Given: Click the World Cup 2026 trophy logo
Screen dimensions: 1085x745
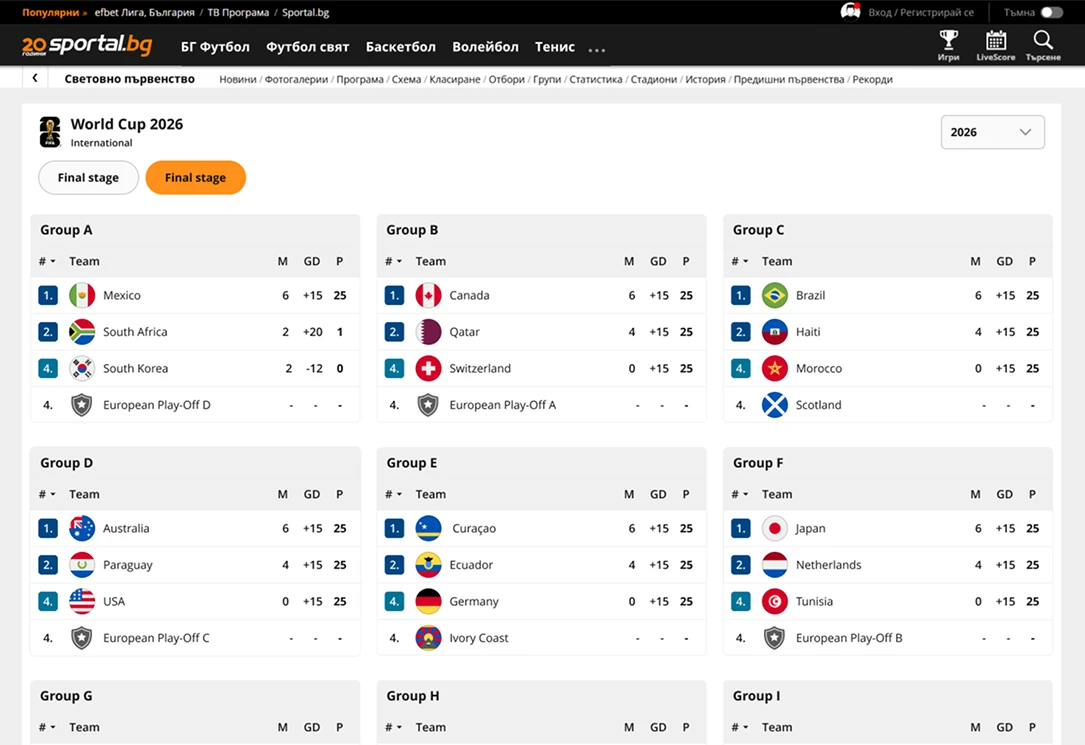Looking at the screenshot, I should (50, 132).
